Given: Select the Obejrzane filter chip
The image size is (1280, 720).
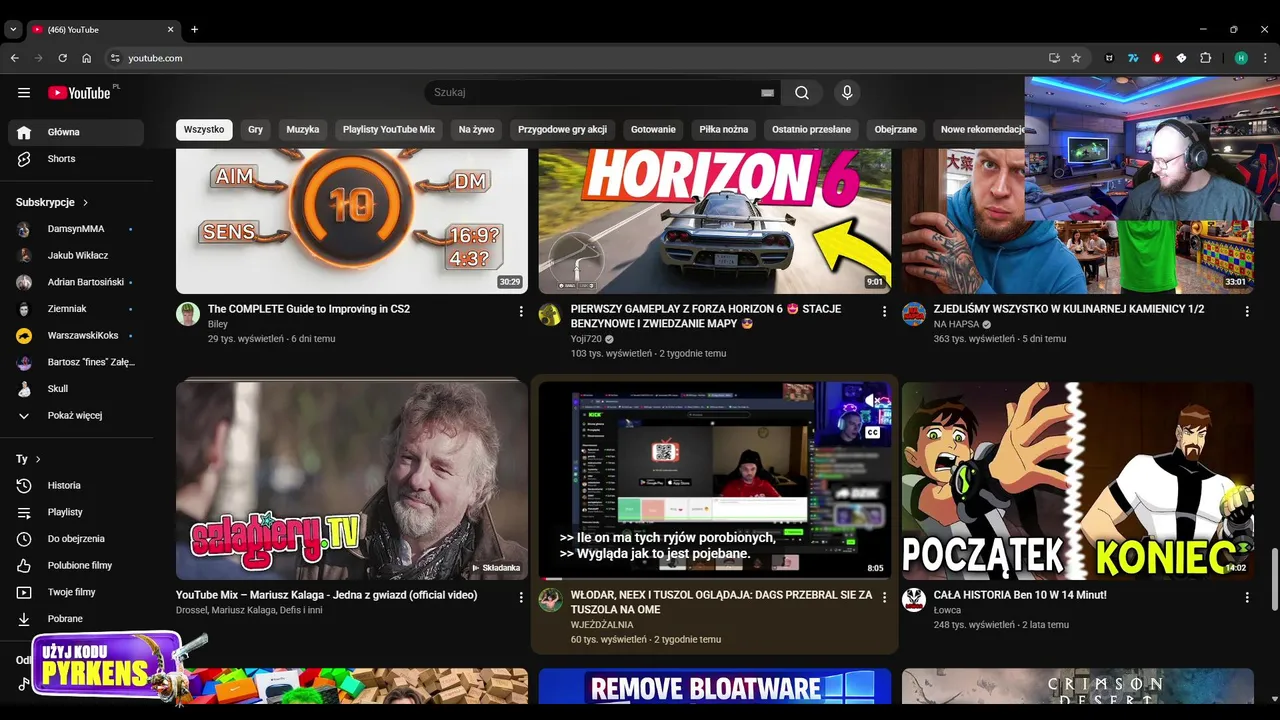Looking at the screenshot, I should coord(896,130).
